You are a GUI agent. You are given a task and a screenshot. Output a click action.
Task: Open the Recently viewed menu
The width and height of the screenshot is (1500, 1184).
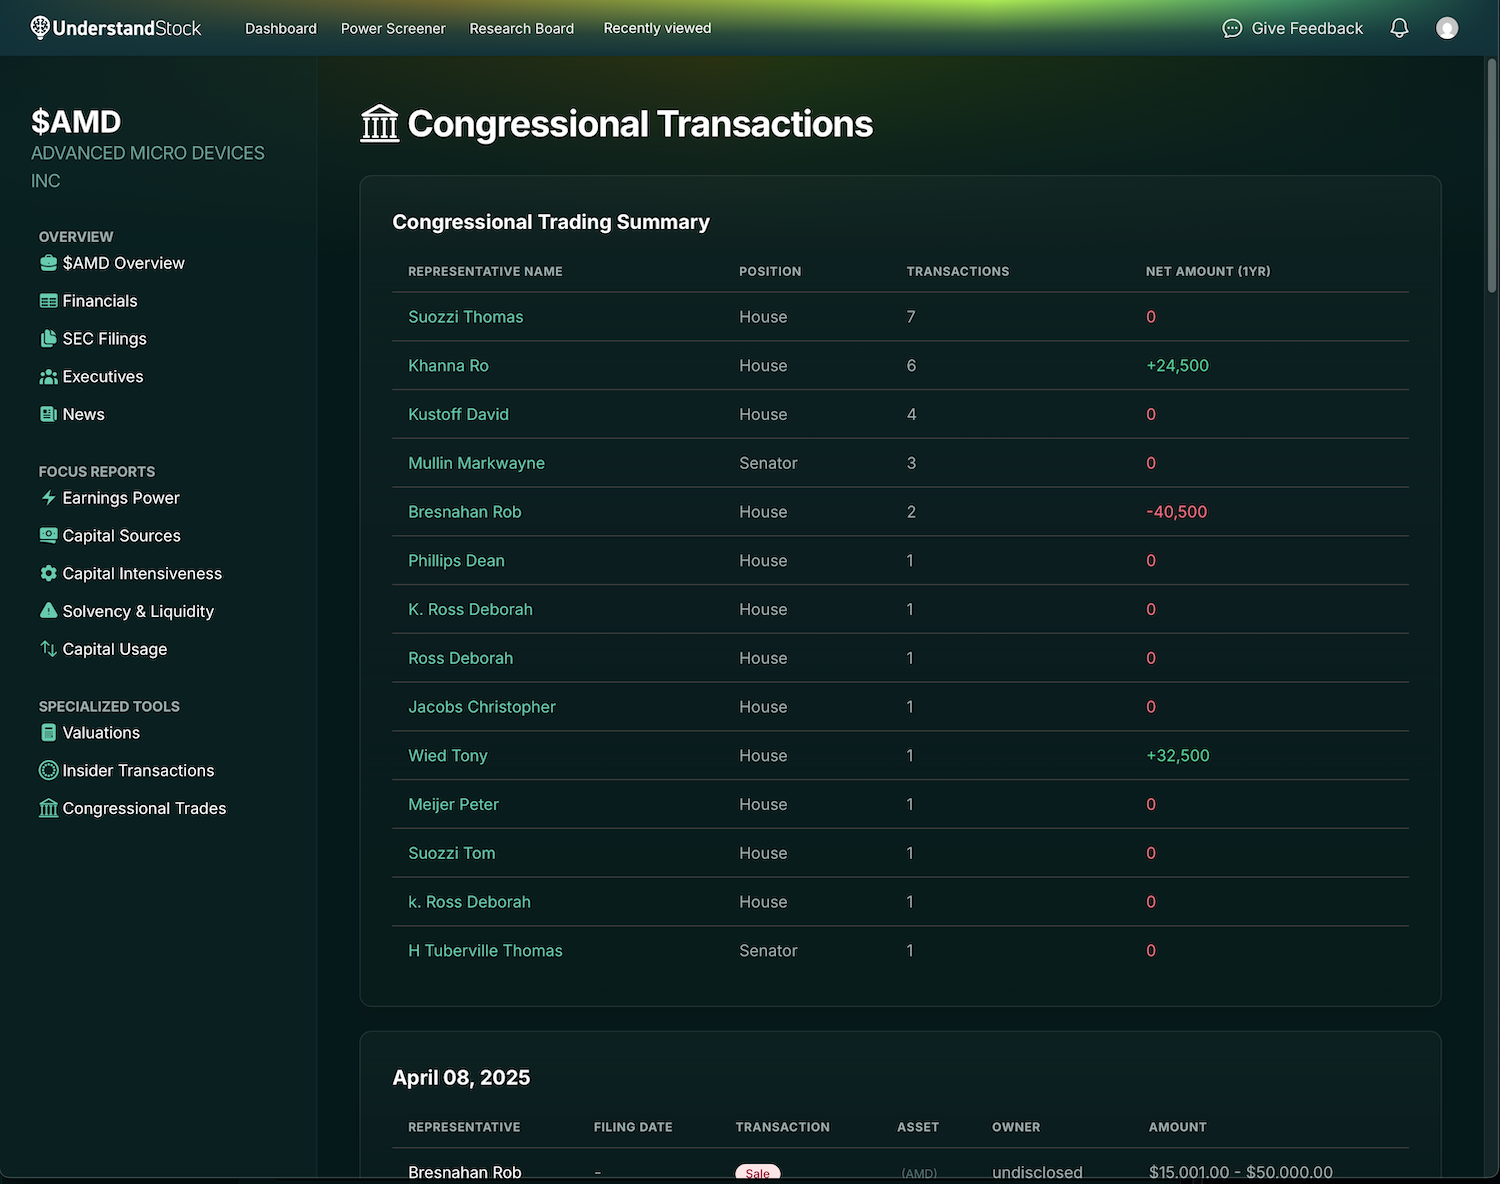(x=657, y=28)
